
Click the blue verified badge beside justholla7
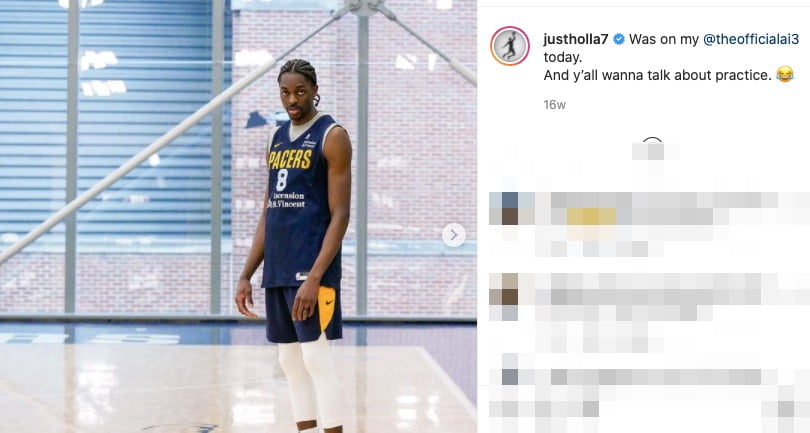pos(619,39)
